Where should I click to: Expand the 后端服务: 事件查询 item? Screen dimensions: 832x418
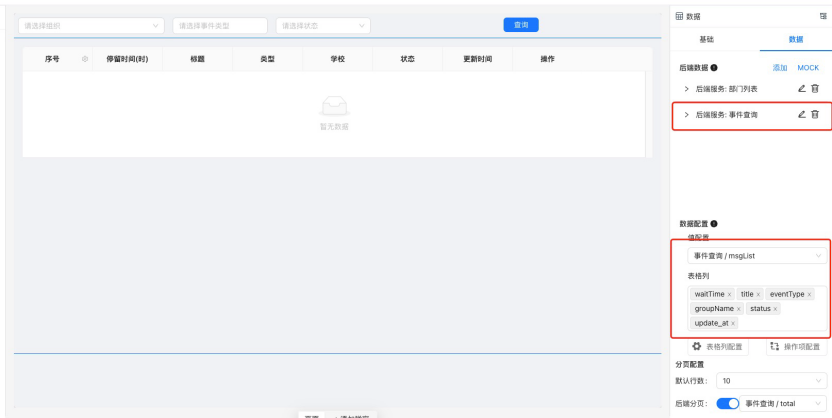pos(686,115)
